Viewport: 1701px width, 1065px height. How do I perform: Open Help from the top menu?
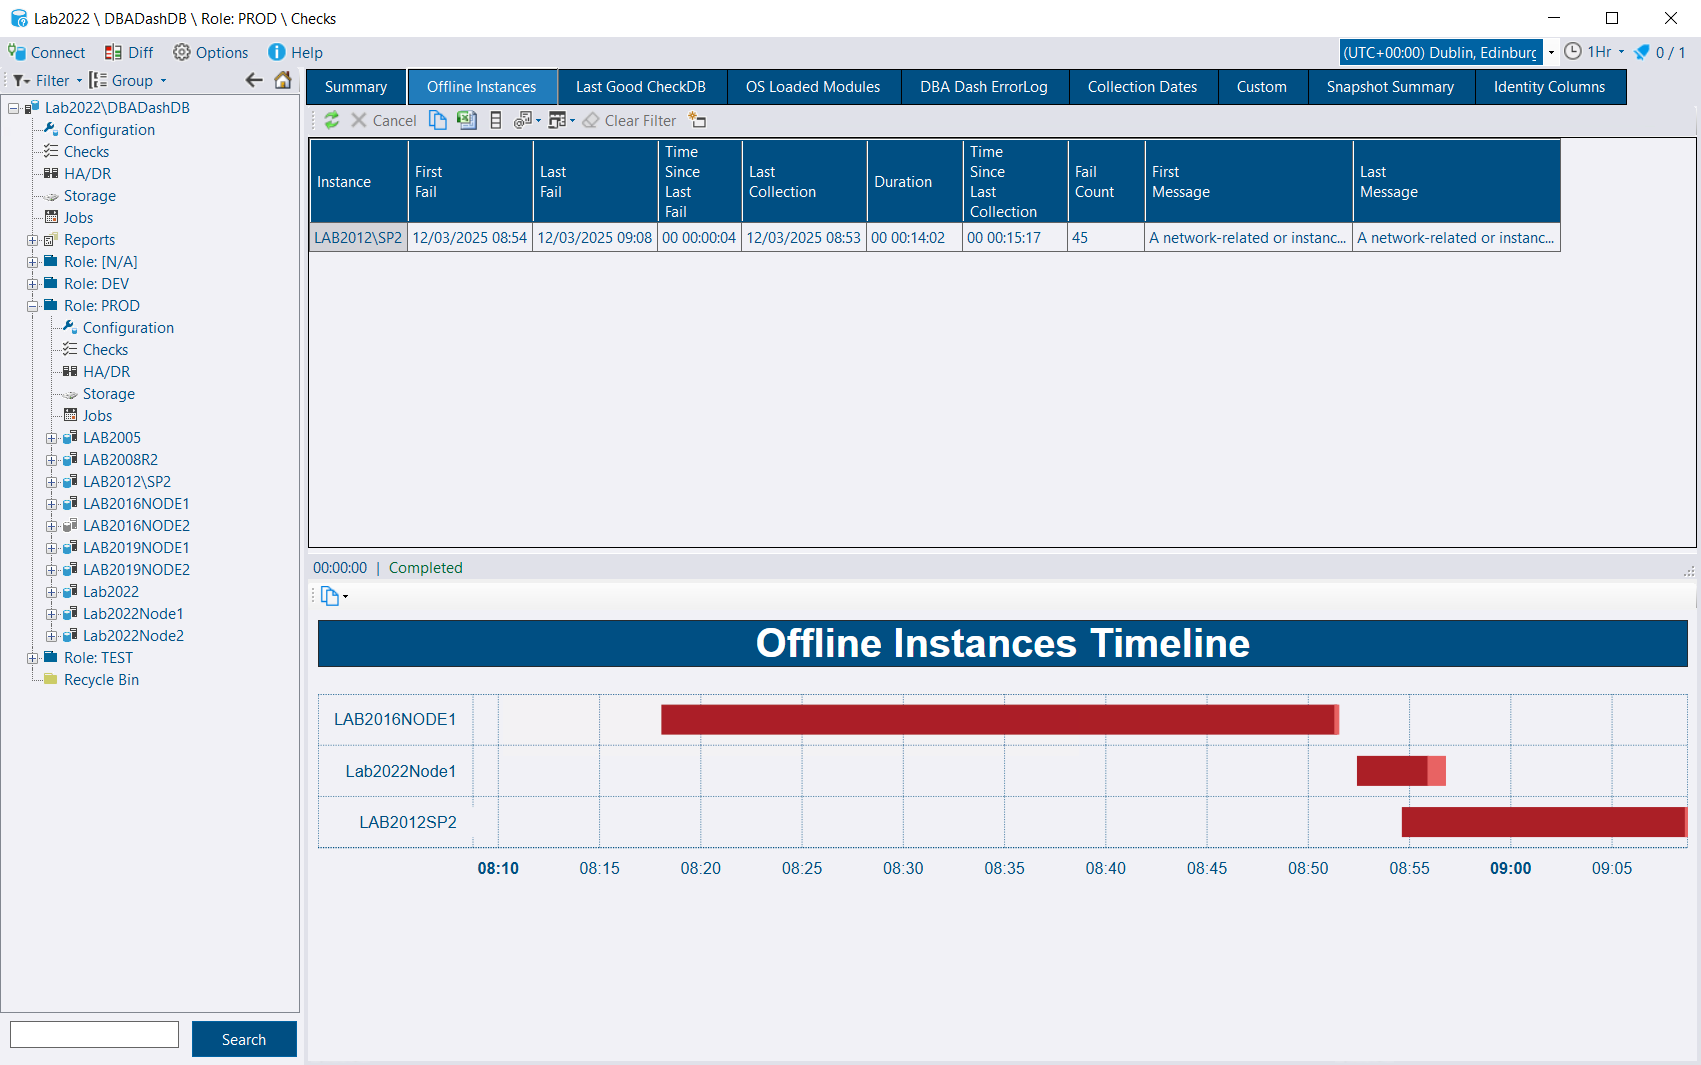pyautogui.click(x=294, y=52)
